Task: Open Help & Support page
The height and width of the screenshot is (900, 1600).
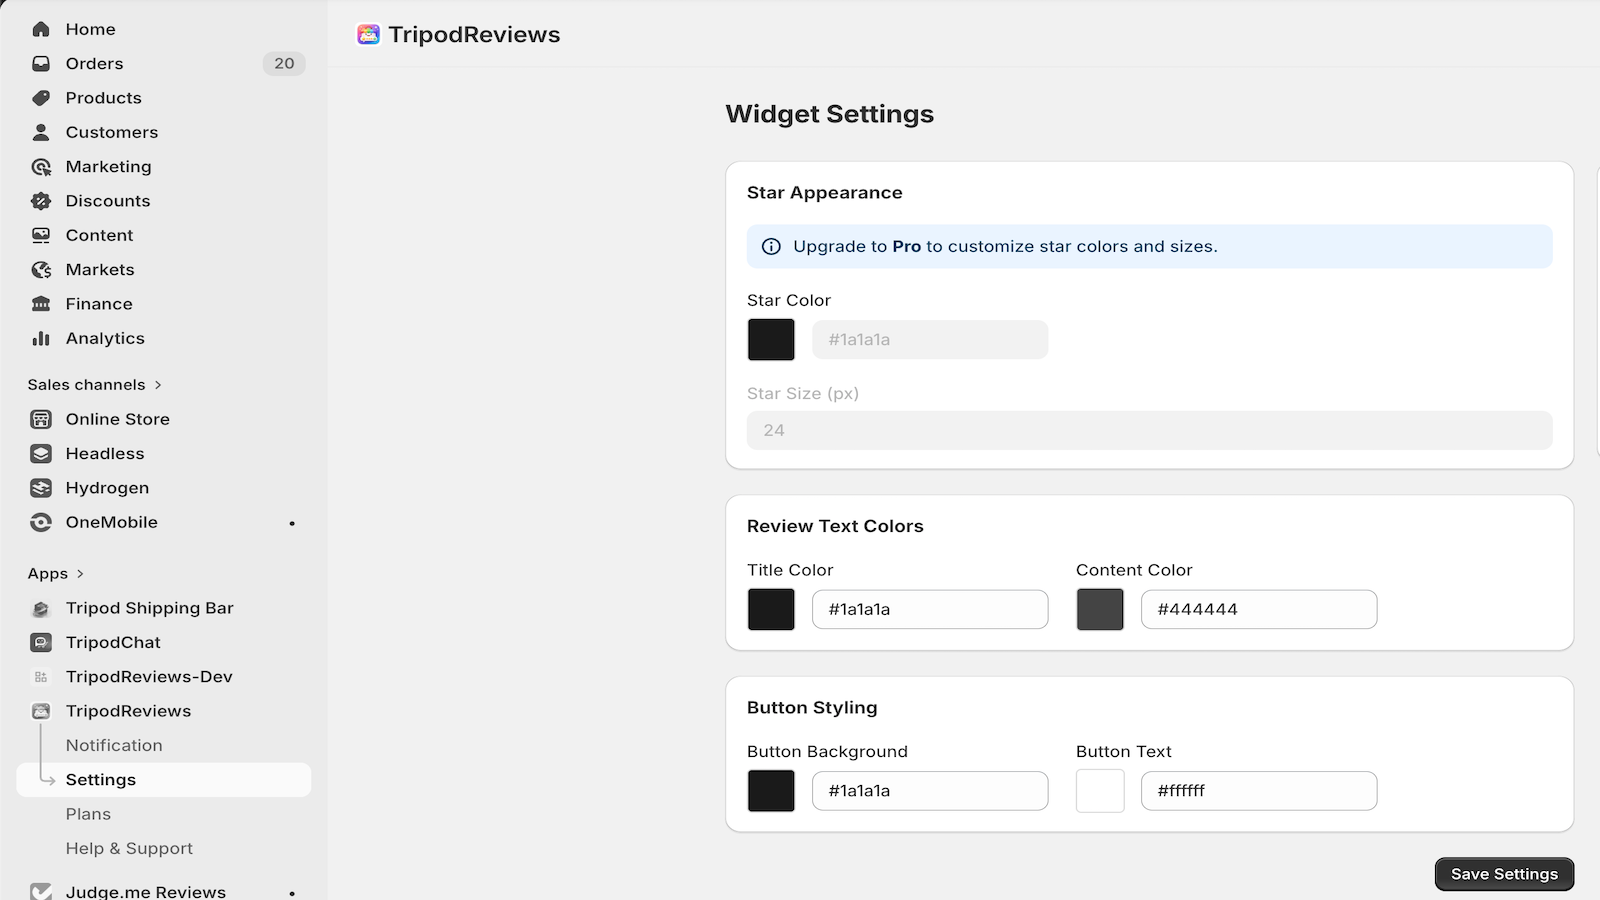Action: 129,848
